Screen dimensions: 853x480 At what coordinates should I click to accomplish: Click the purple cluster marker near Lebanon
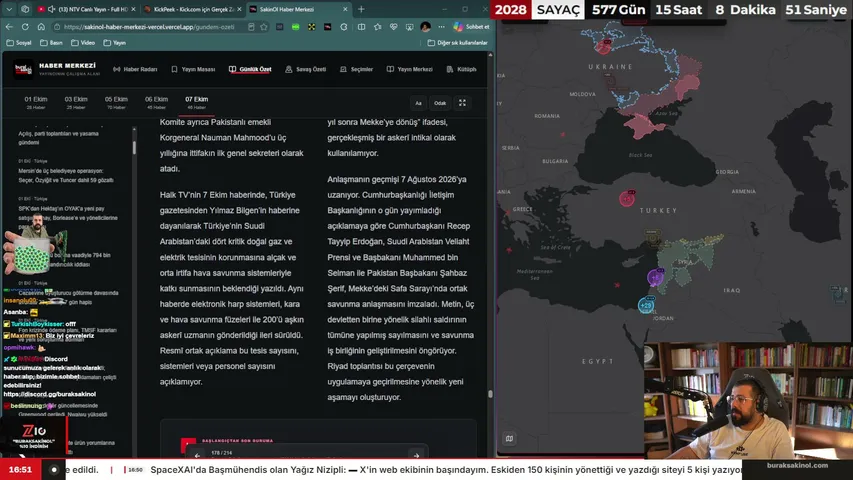coord(656,278)
